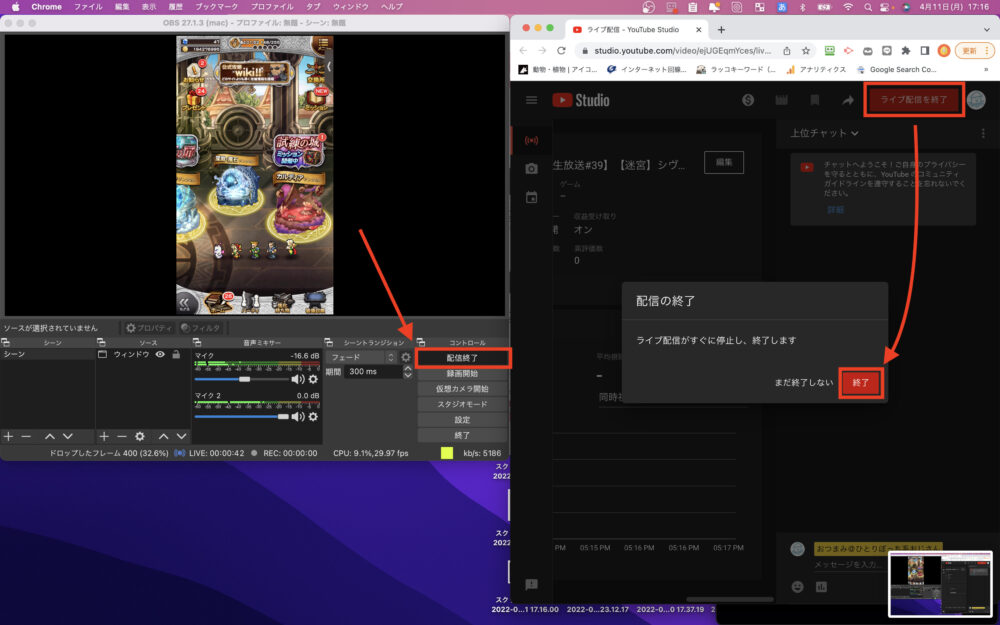Open the feedback icon in sidebar bottom
The width and height of the screenshot is (1000, 625).
(x=531, y=584)
